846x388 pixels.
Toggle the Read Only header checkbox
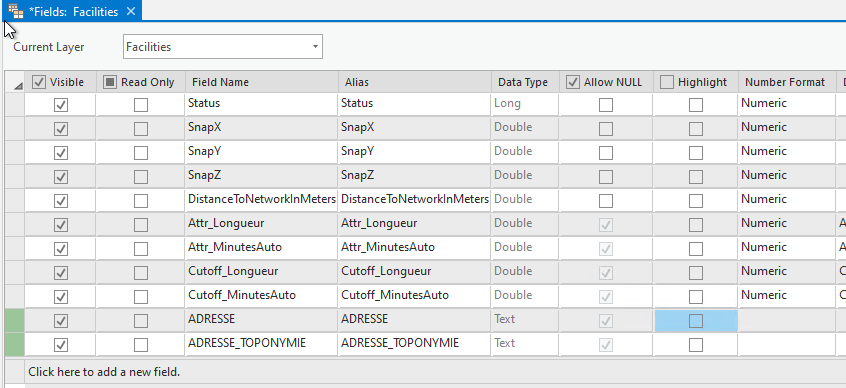coord(110,82)
